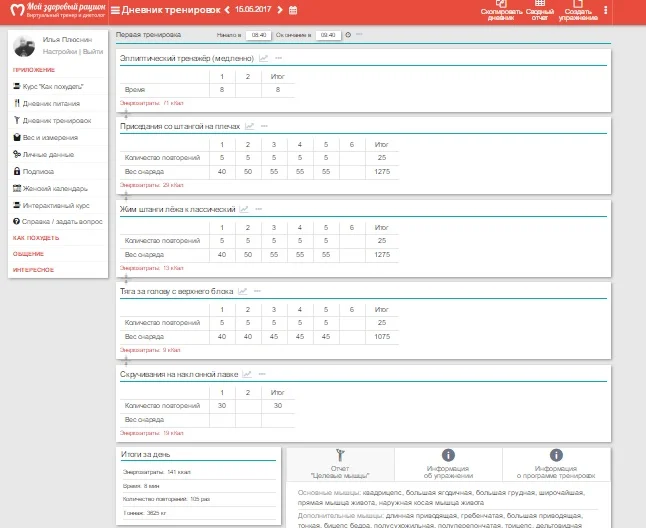Open the hamburger menu beside Дневник тренировок

(115, 10)
